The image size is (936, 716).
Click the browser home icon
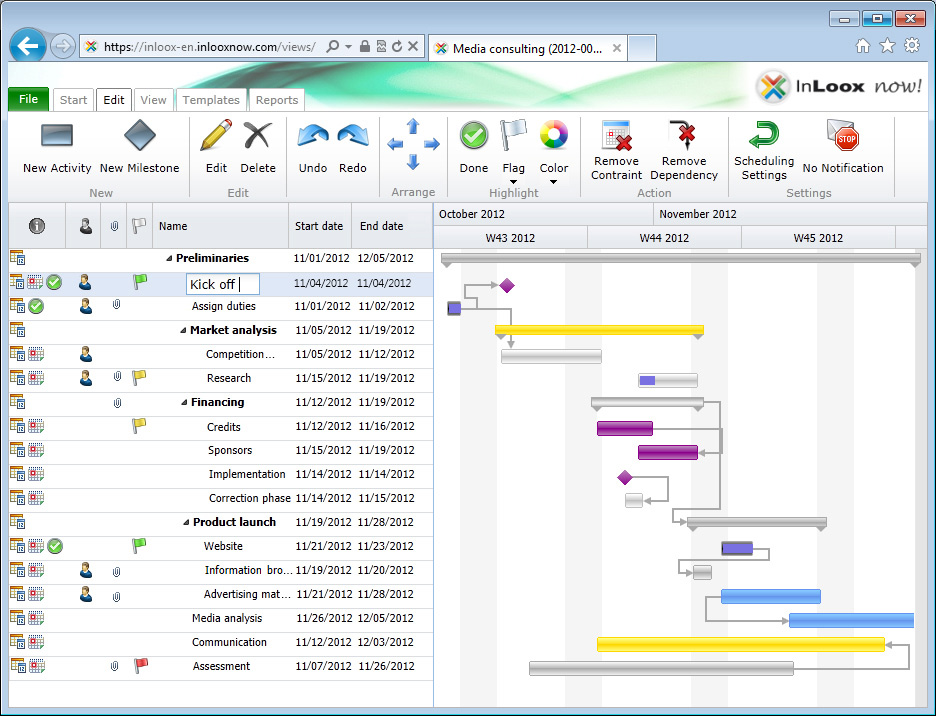click(x=863, y=45)
